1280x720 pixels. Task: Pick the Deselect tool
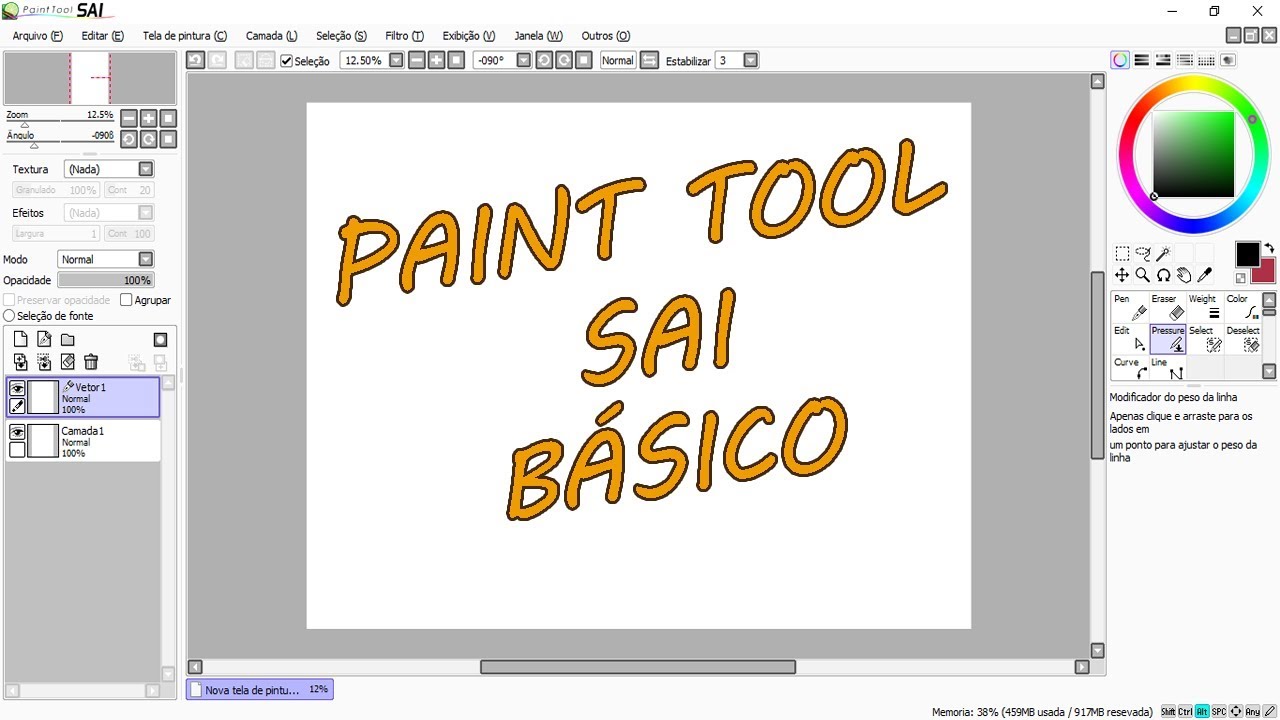(1242, 339)
